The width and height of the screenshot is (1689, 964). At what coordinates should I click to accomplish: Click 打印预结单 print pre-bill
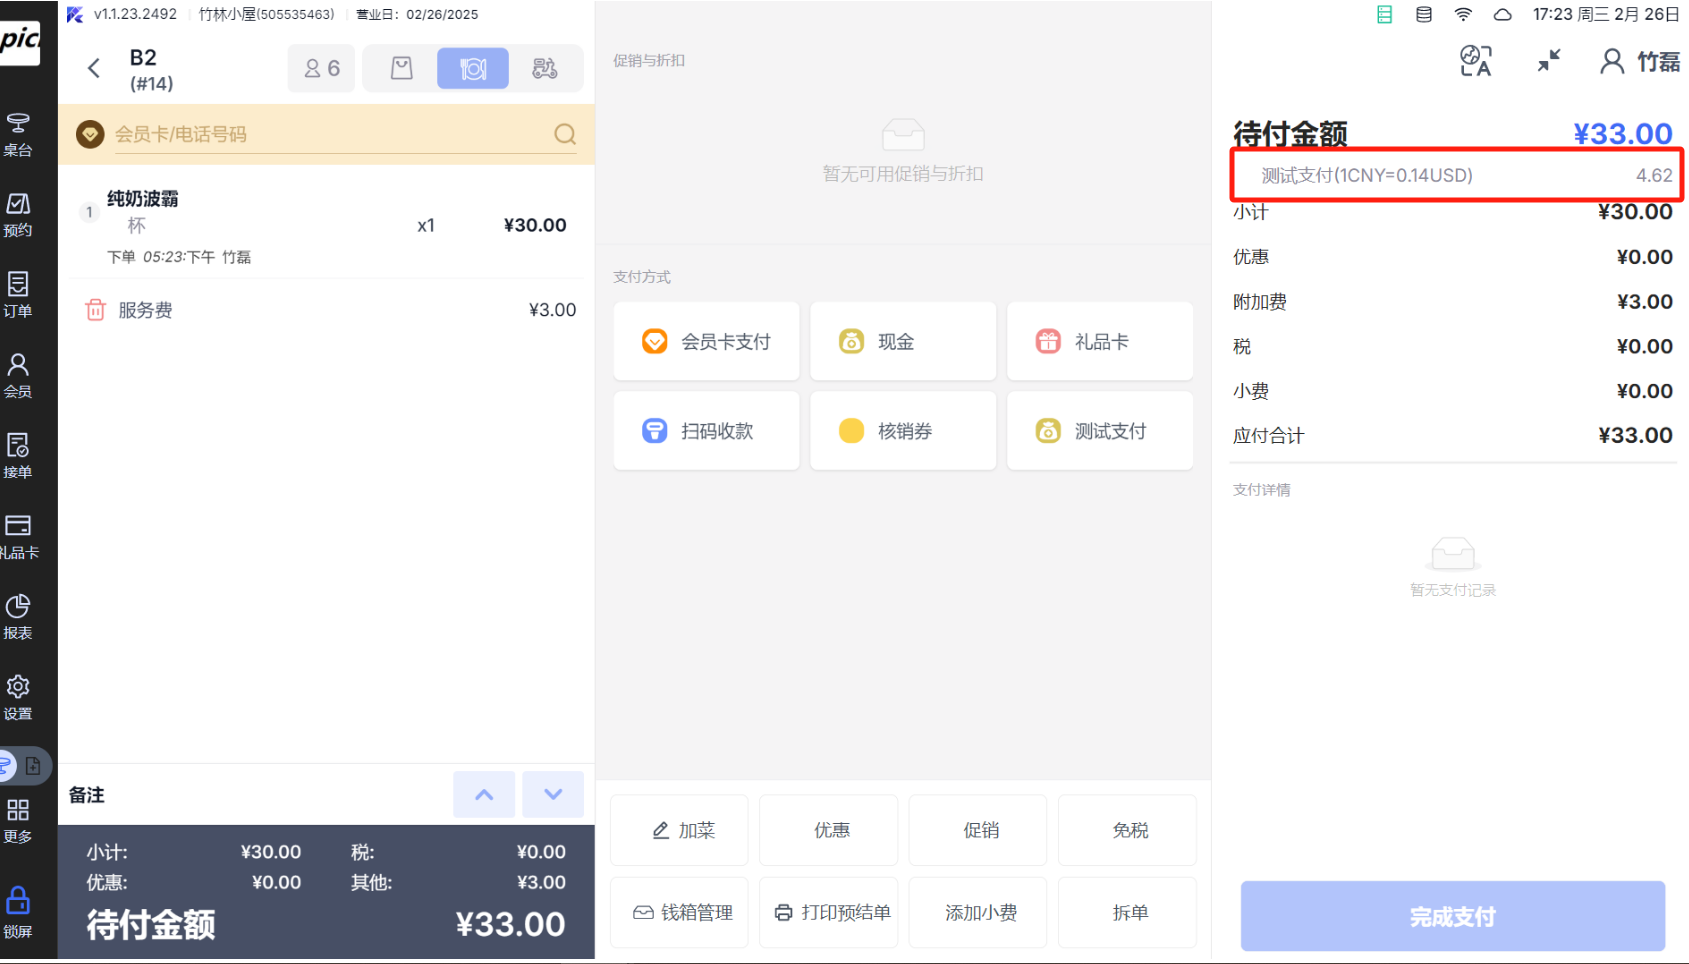[x=828, y=912]
